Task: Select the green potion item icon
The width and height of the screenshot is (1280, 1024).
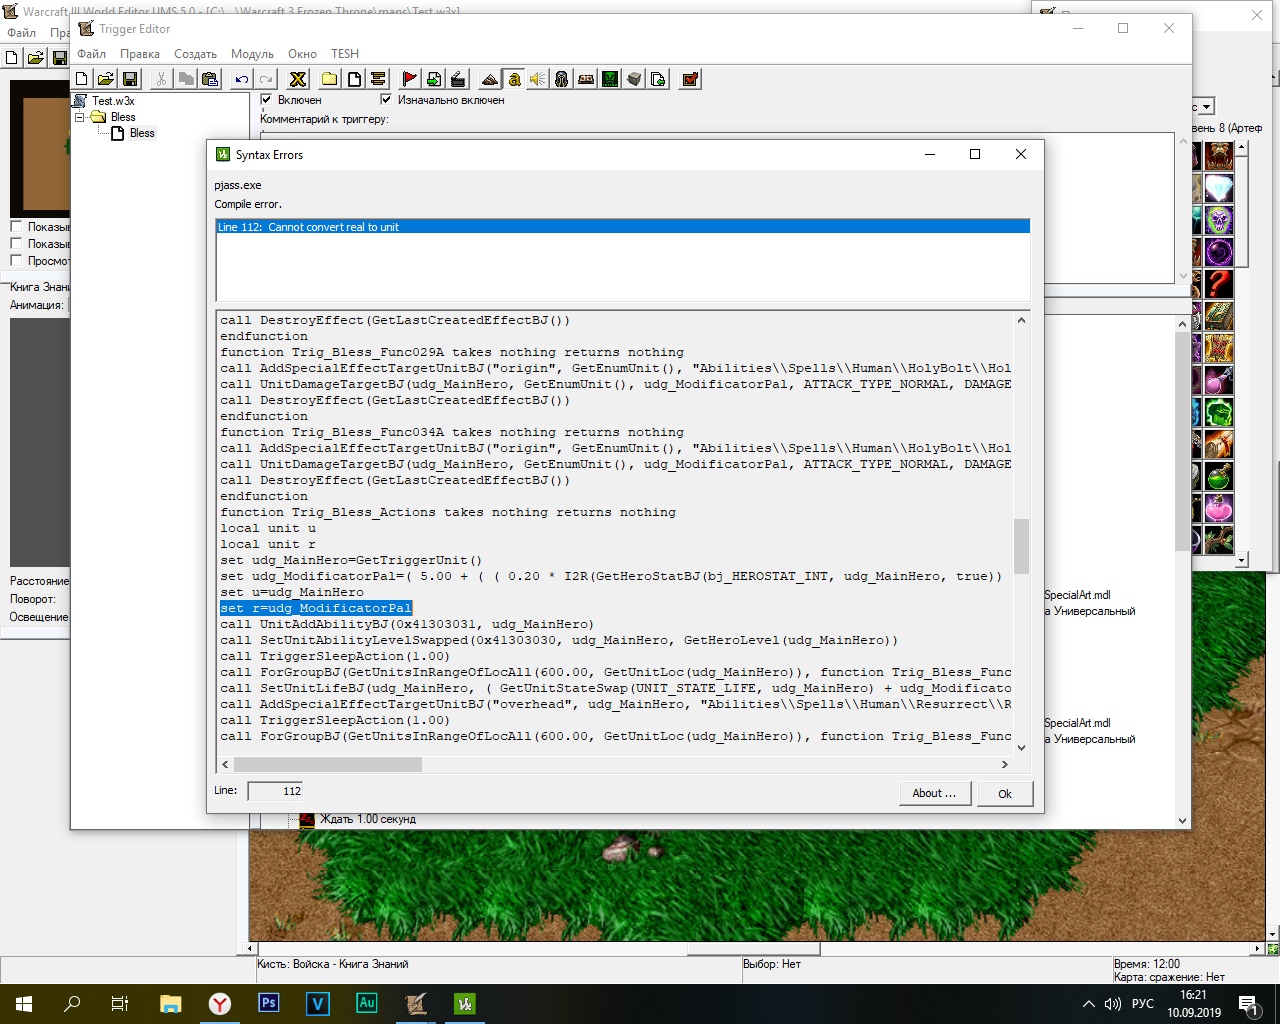Action: point(1218,476)
